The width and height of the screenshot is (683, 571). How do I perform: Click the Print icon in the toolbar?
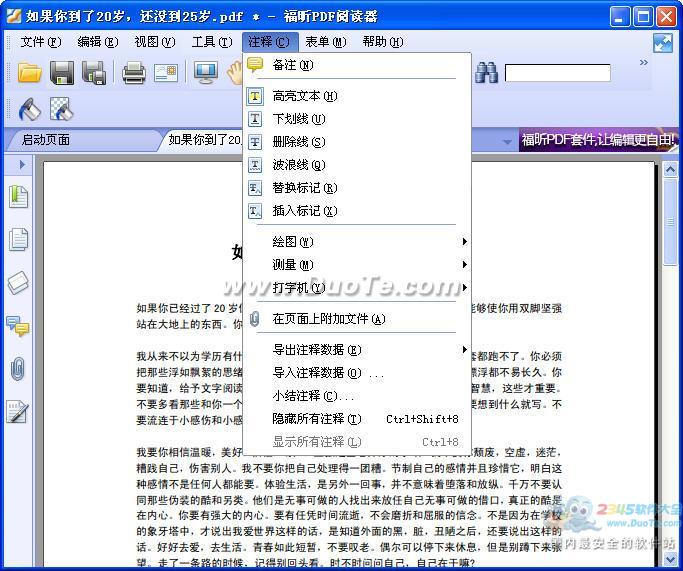[134, 72]
